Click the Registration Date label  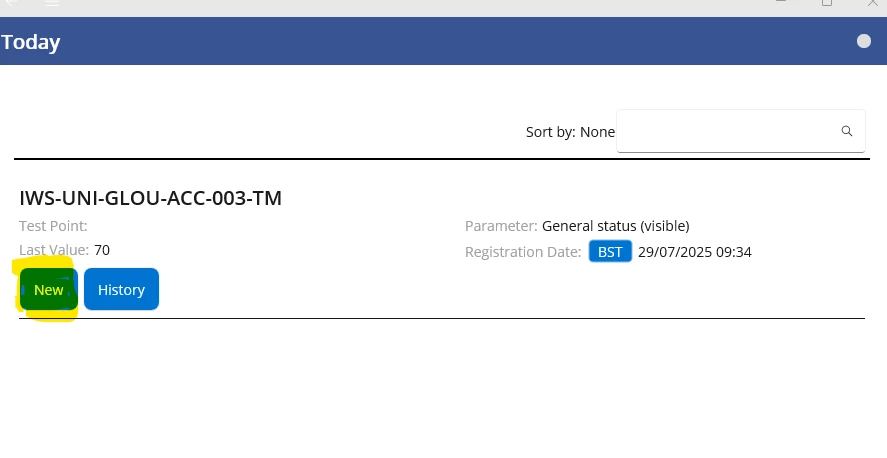(x=523, y=252)
